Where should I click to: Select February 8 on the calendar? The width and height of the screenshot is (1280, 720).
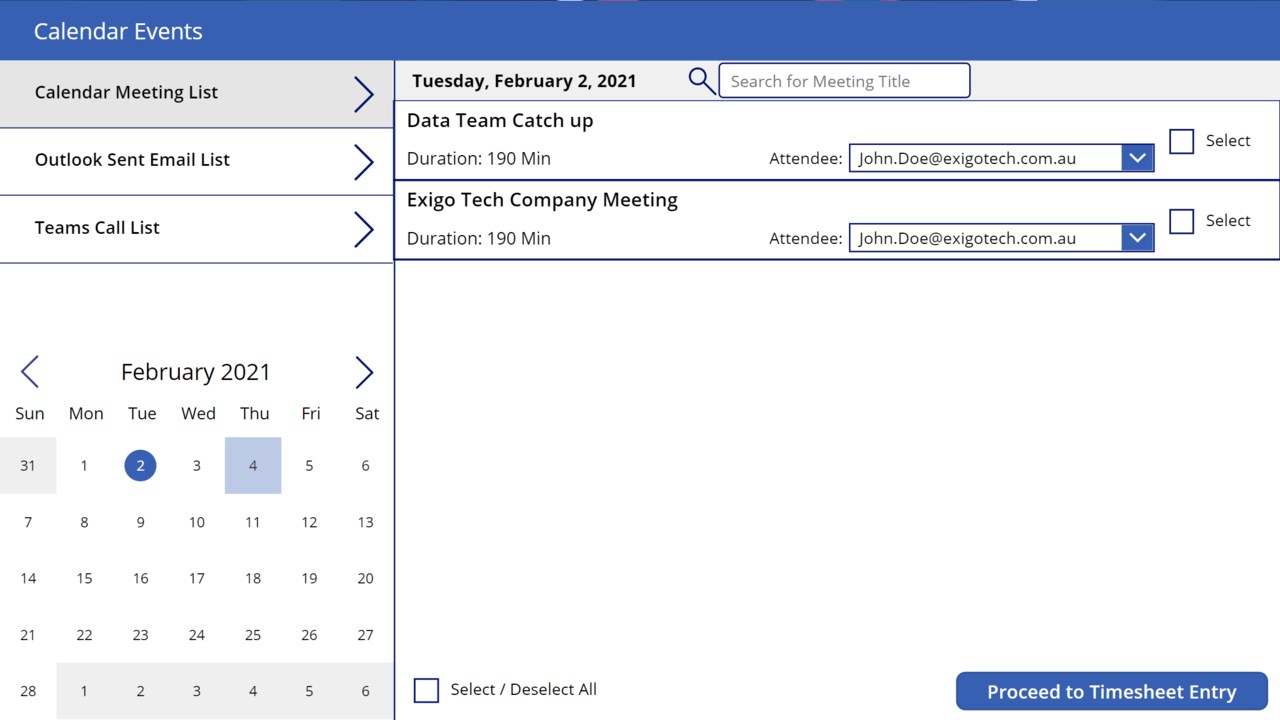pos(84,522)
